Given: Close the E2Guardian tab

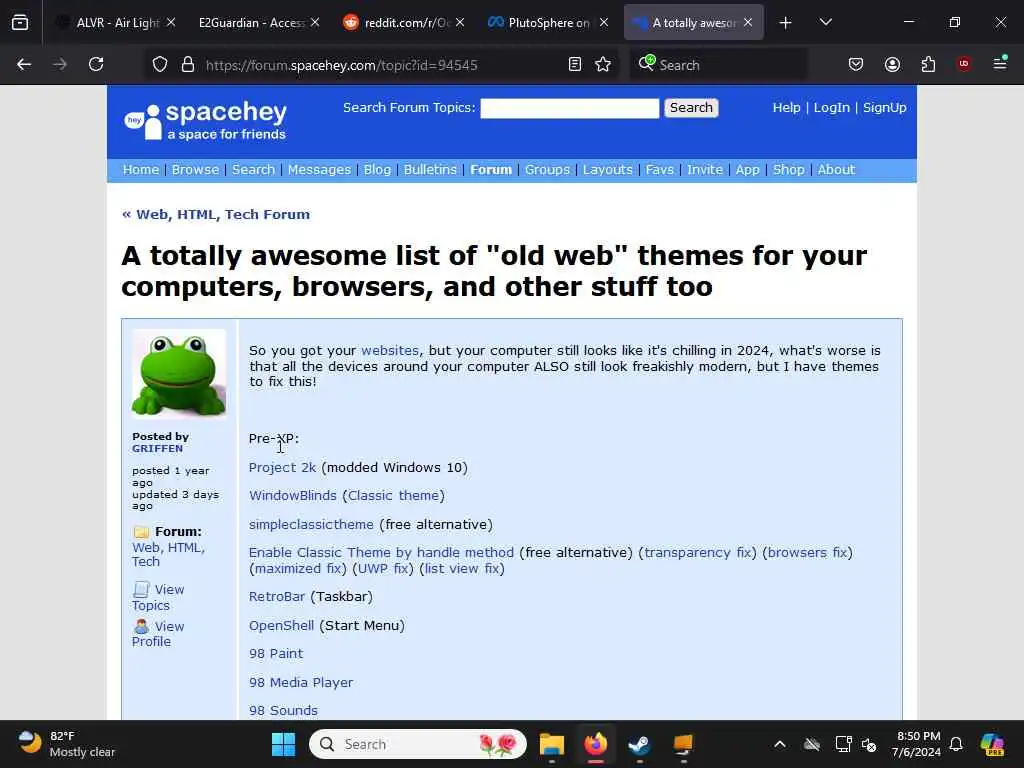Looking at the screenshot, I should point(315,22).
